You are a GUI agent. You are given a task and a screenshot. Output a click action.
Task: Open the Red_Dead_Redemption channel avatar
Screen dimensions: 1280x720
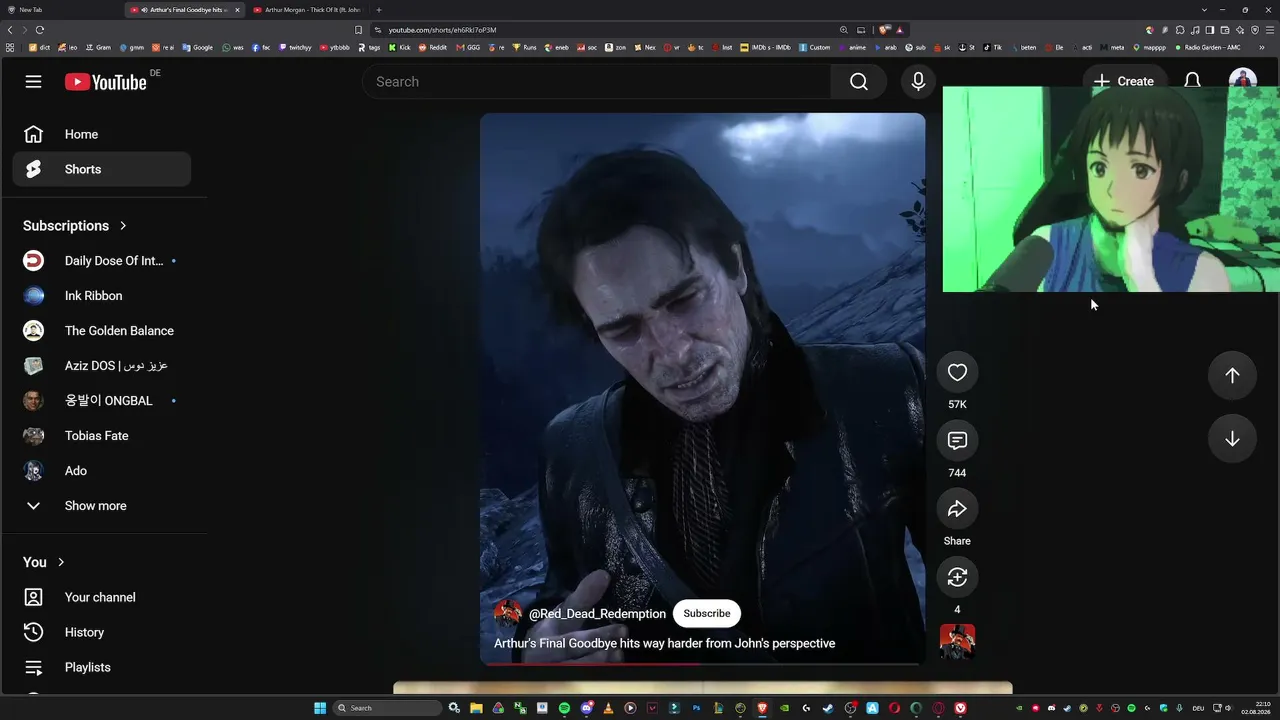508,614
